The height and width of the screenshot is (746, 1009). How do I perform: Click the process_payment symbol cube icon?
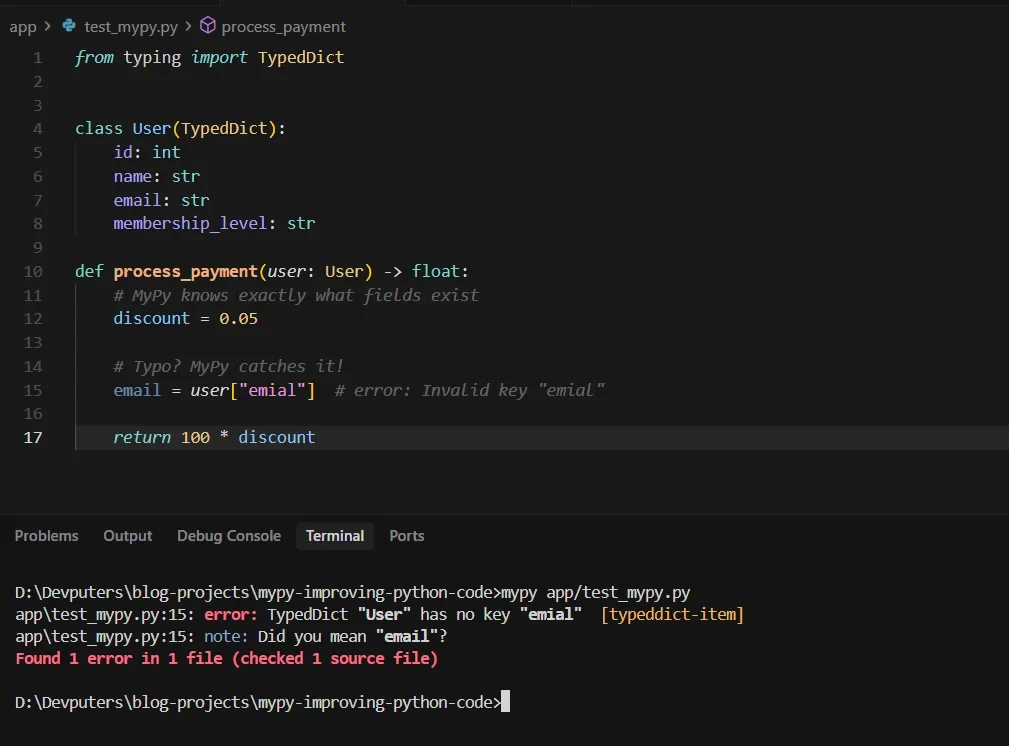(x=208, y=25)
